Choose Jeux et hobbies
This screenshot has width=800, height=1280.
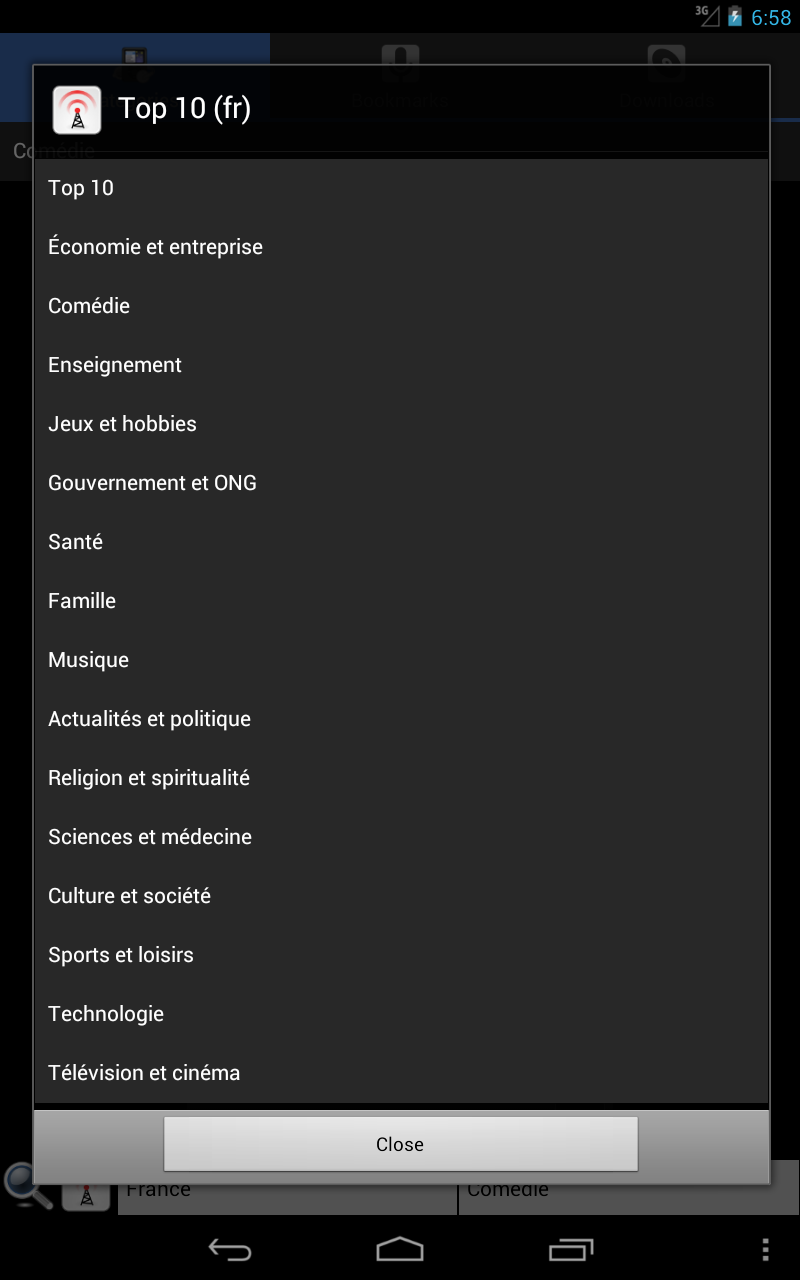pyautogui.click(x=401, y=424)
